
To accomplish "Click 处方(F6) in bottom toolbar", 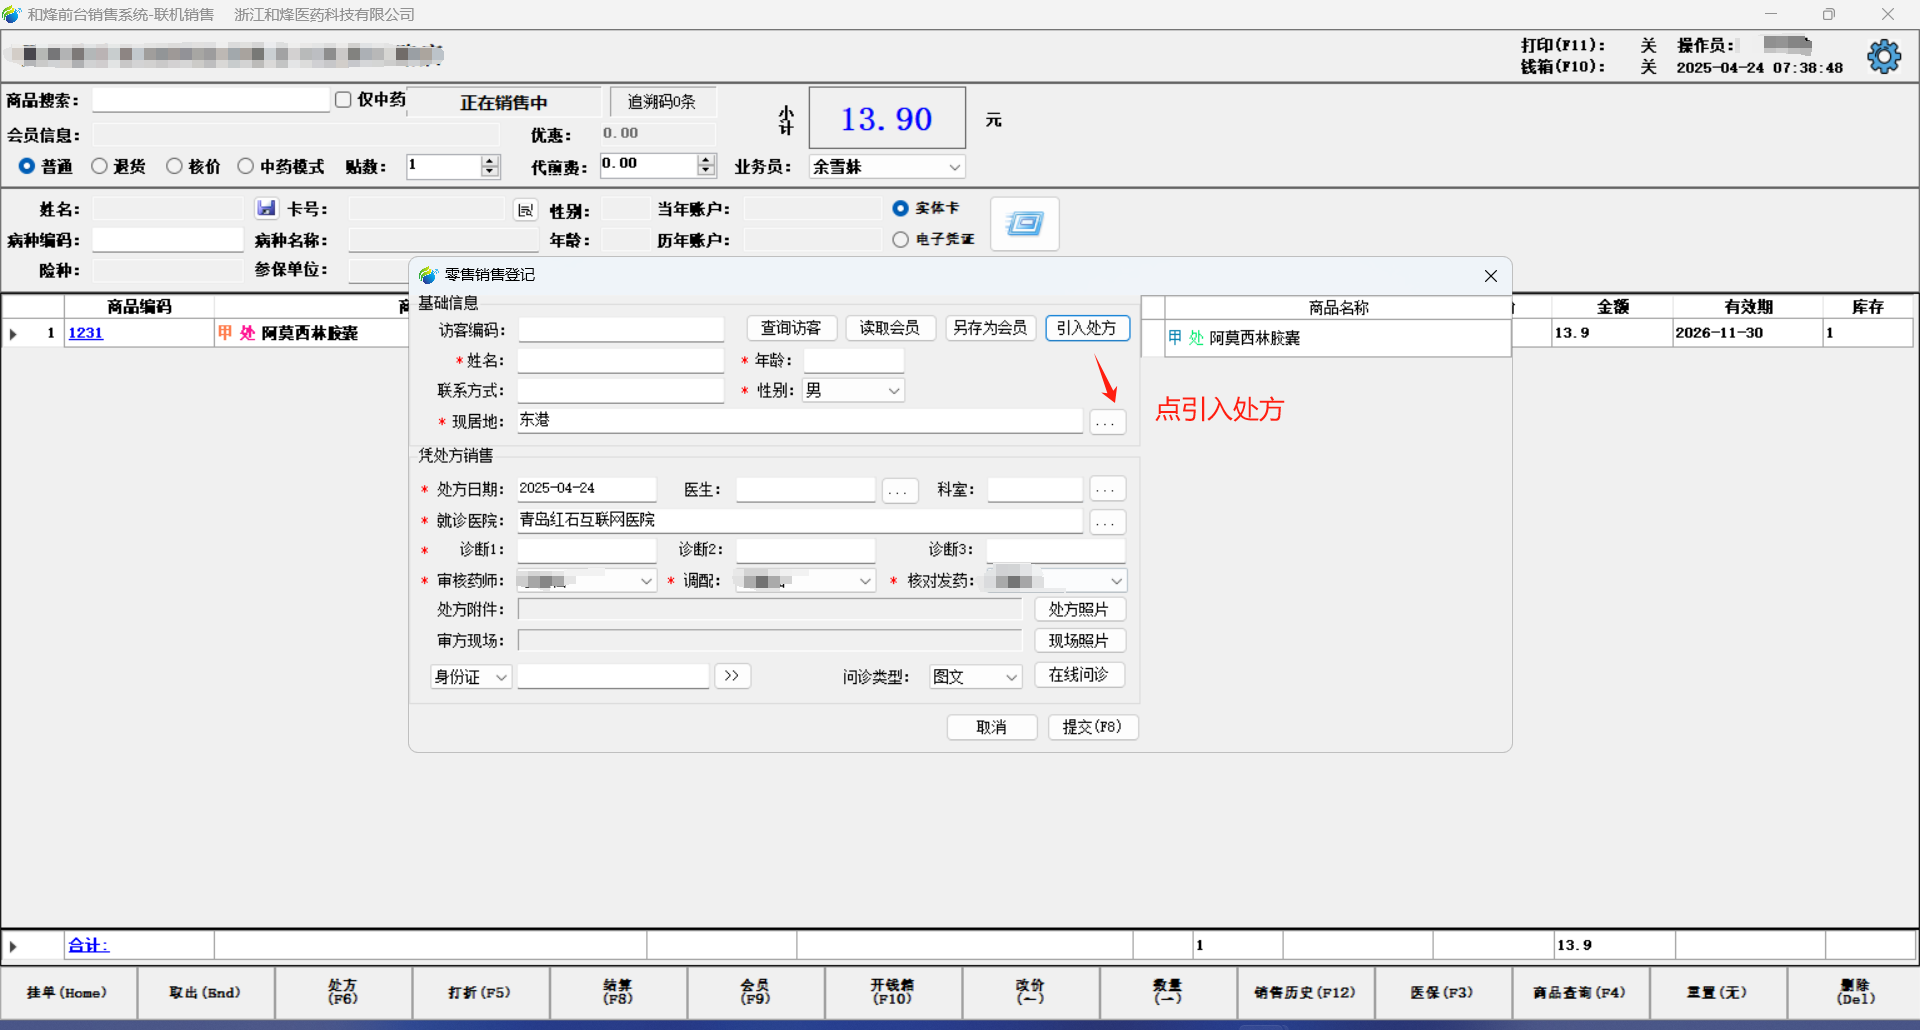I will click(343, 993).
